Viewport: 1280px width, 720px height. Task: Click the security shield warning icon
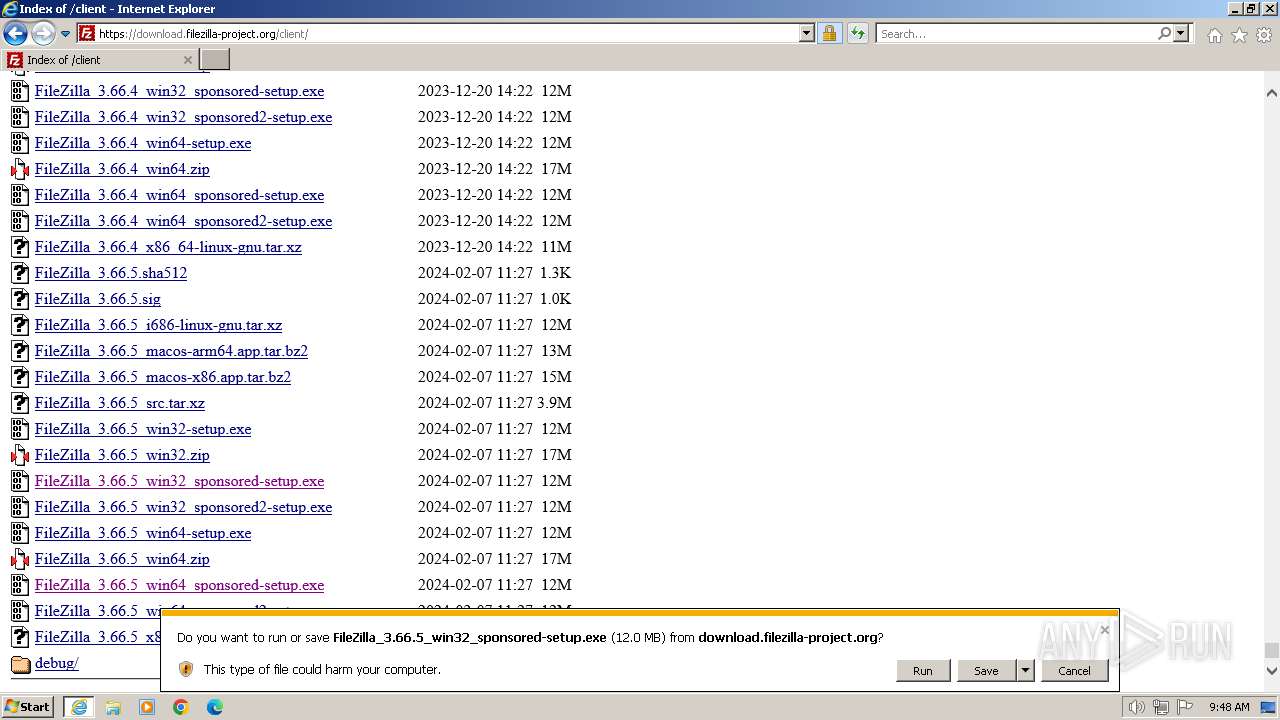click(x=185, y=669)
